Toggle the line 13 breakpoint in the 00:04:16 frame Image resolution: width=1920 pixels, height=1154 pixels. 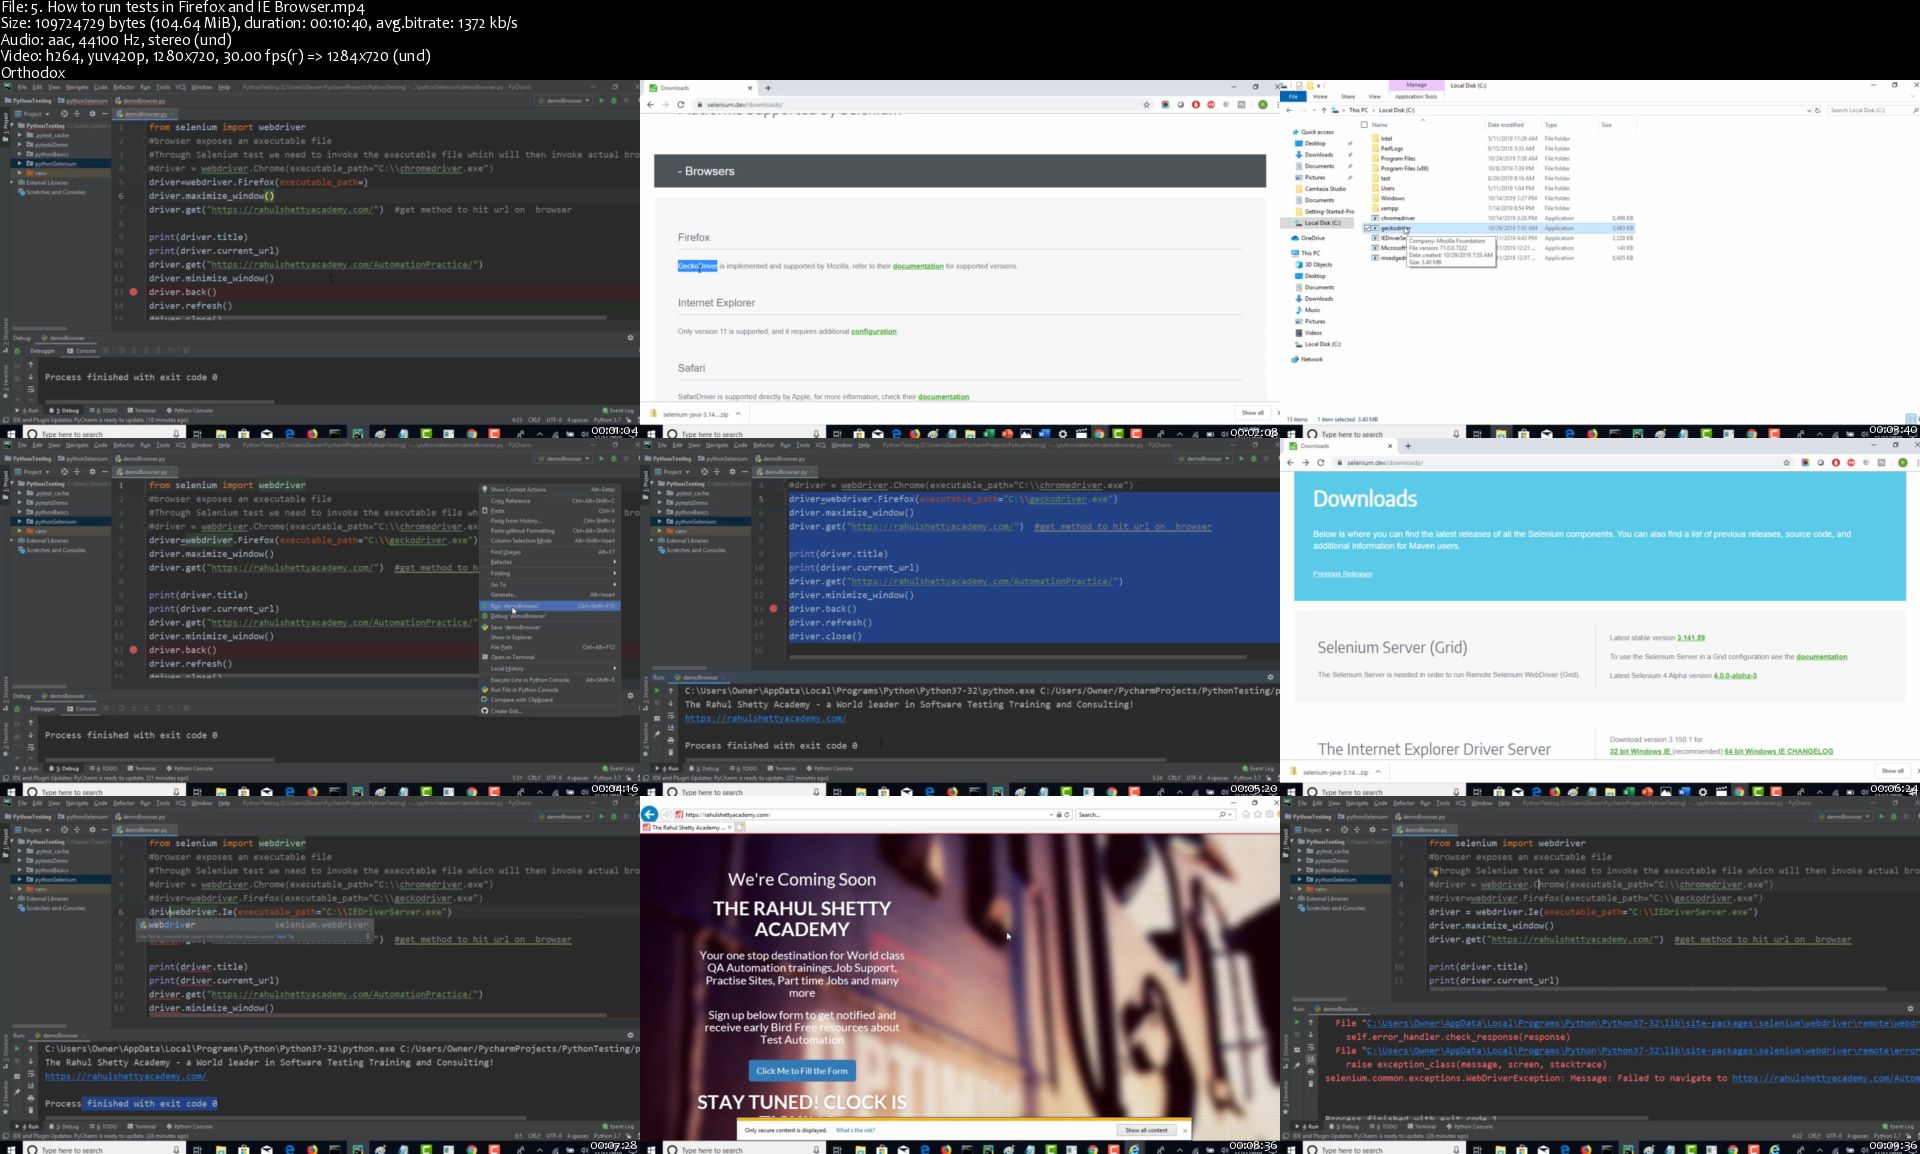(133, 650)
